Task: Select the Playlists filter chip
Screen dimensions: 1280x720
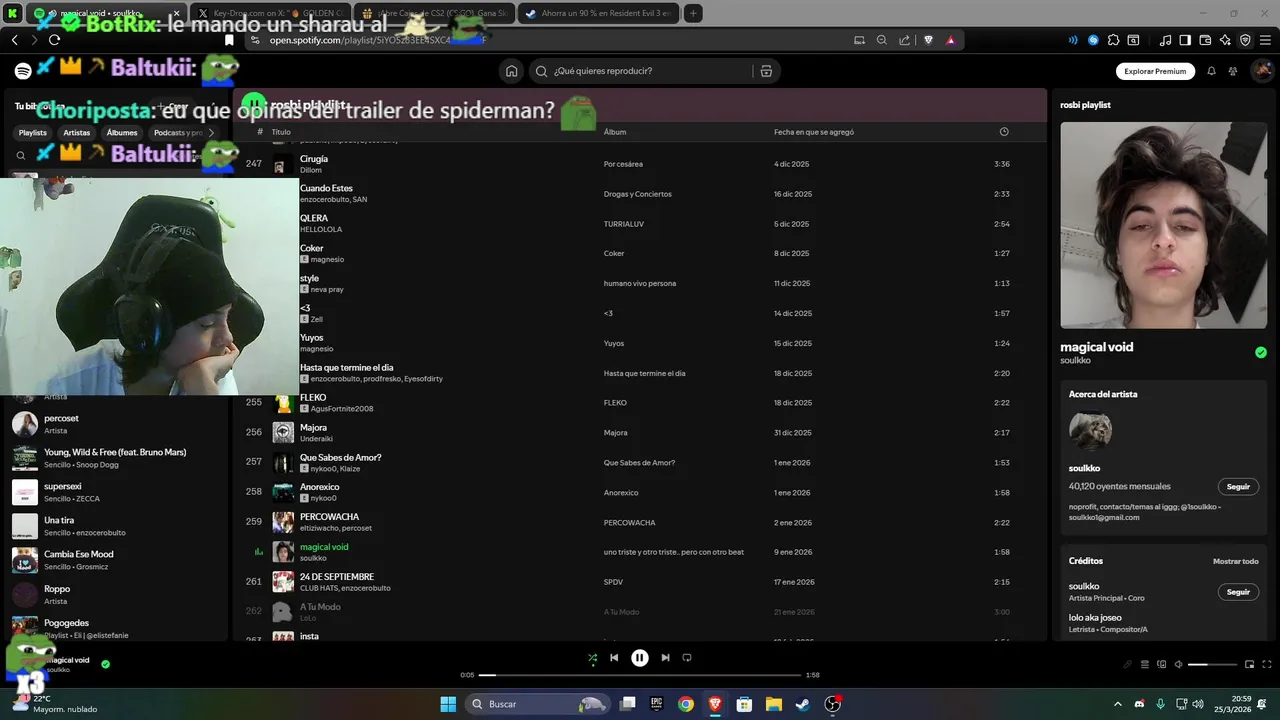Action: [33, 132]
